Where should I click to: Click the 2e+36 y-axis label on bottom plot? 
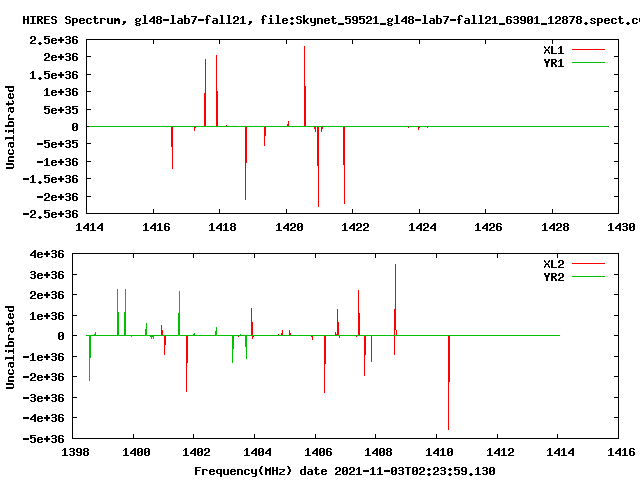47,295
